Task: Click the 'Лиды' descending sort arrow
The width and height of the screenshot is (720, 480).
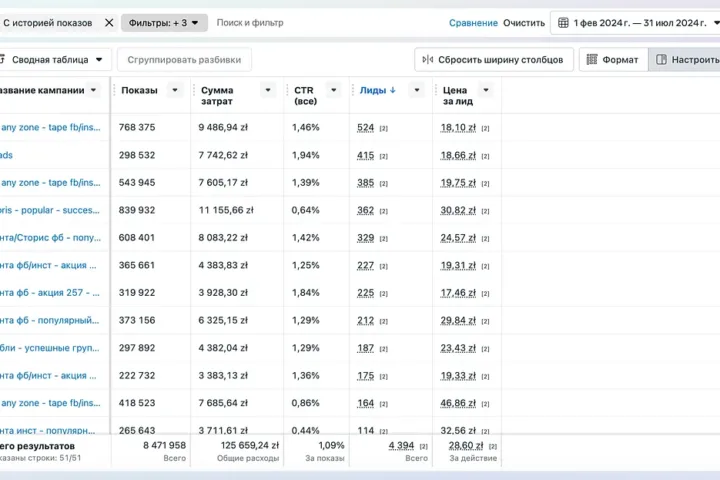Action: [x=393, y=90]
